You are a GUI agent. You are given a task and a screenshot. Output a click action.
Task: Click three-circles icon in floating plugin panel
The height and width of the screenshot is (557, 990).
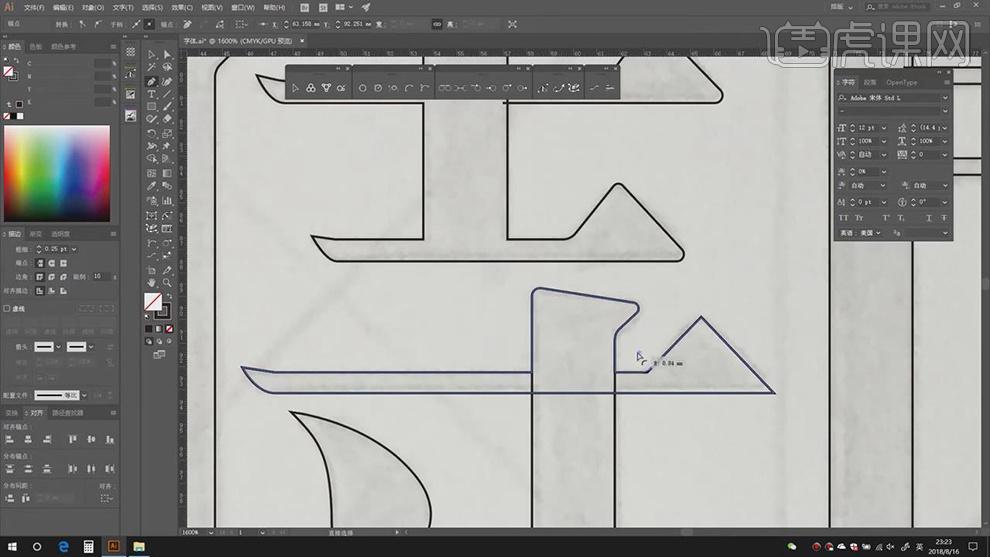coord(311,88)
